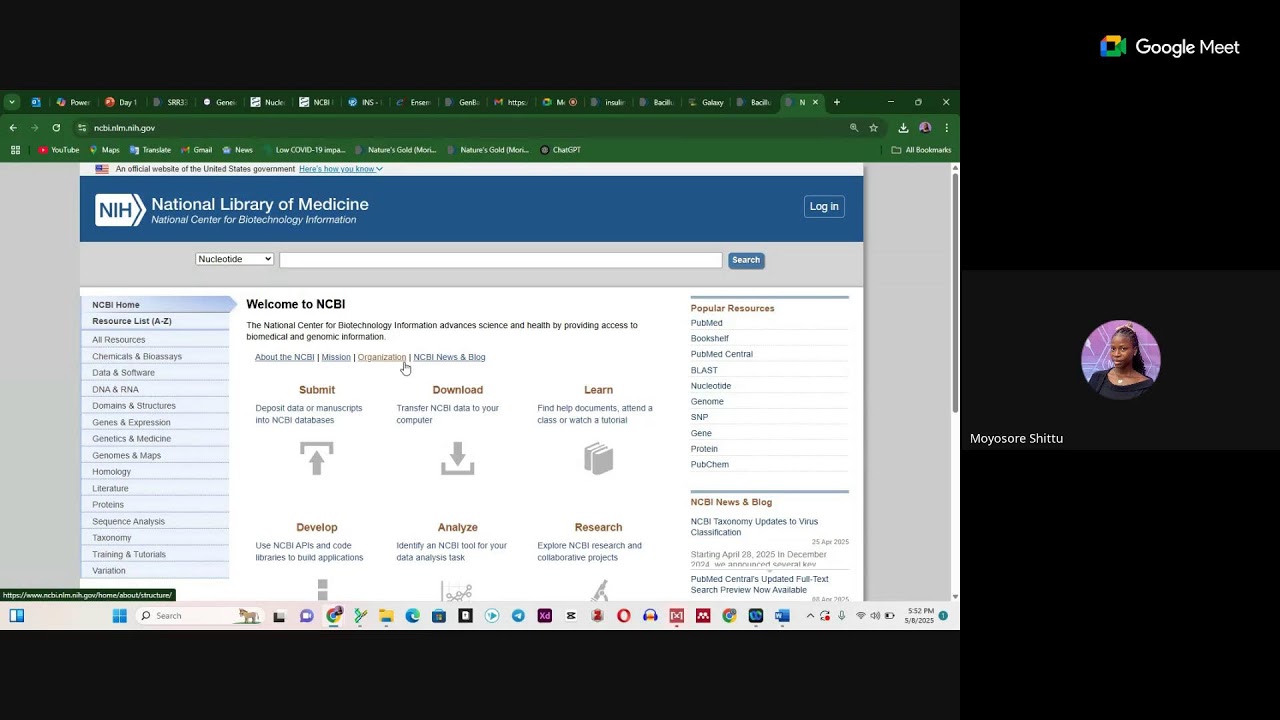Open the BLAST popular resource link
This screenshot has width=1280, height=720.
704,370
